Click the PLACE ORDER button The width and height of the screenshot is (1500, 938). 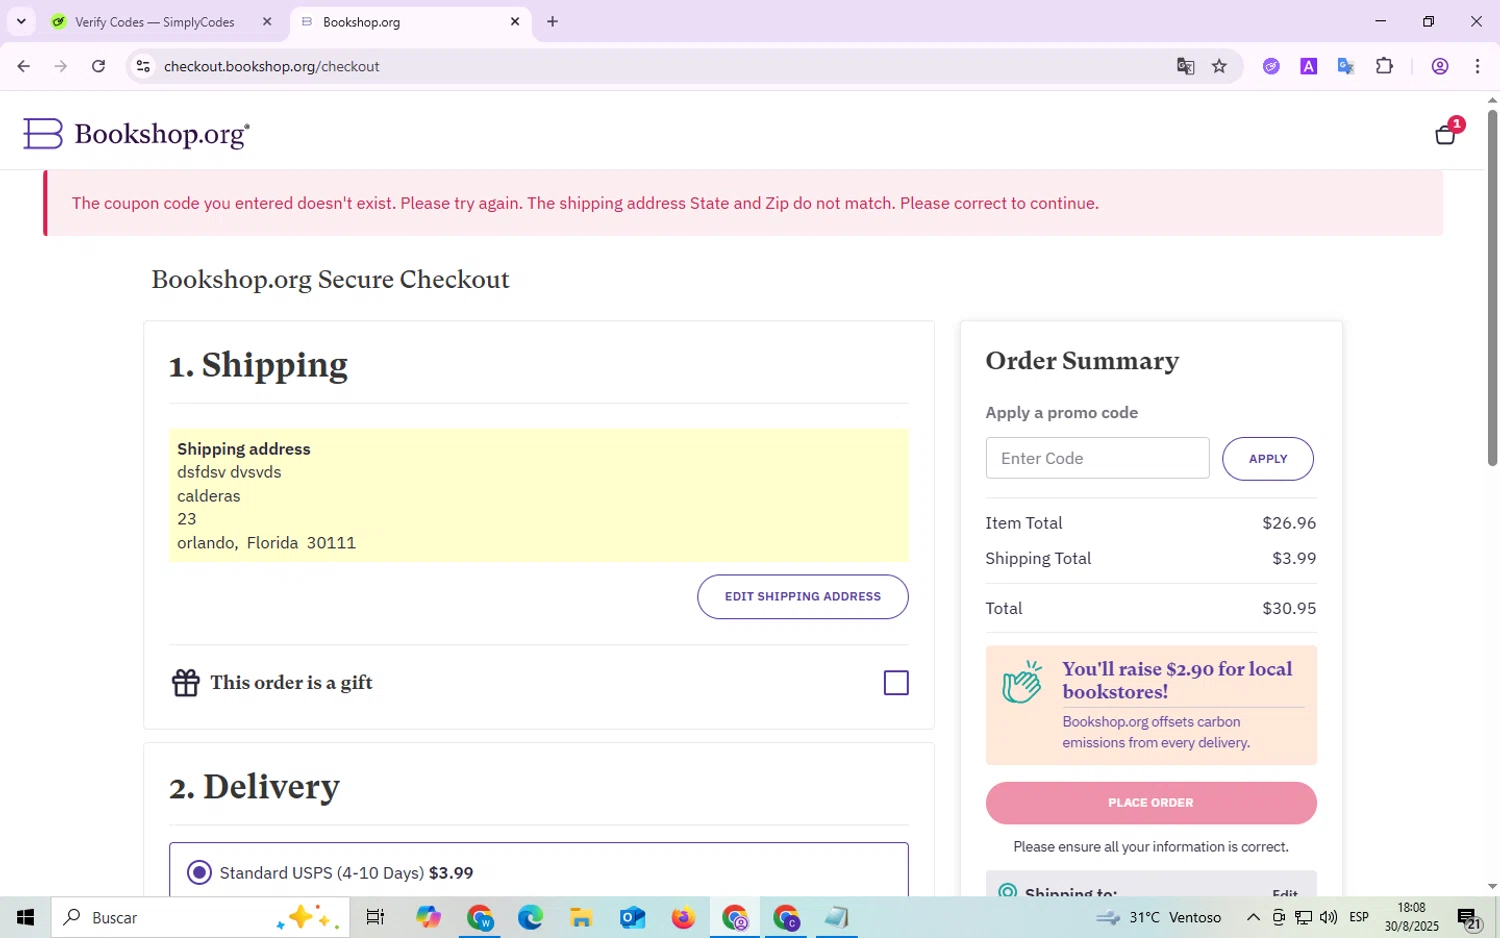click(1151, 803)
